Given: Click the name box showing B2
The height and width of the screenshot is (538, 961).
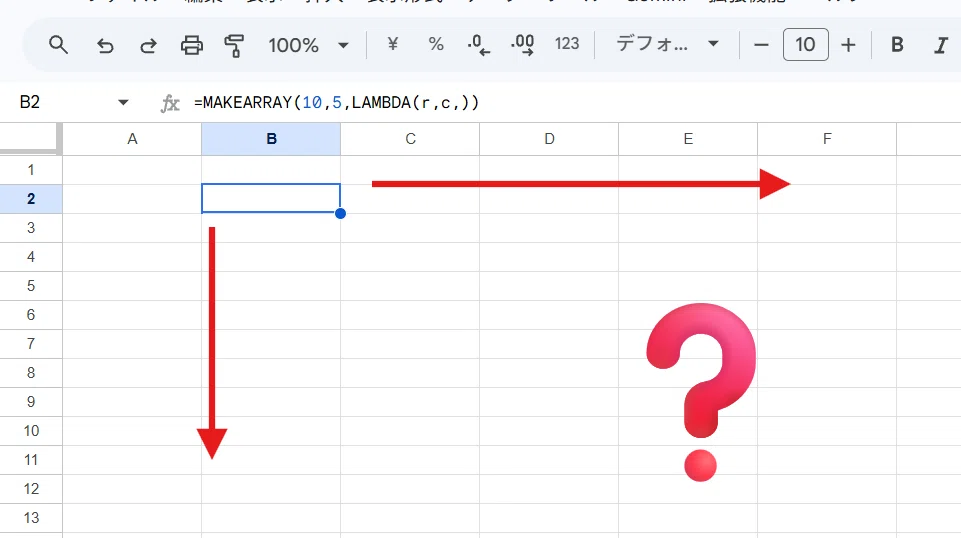Looking at the screenshot, I should [30, 102].
